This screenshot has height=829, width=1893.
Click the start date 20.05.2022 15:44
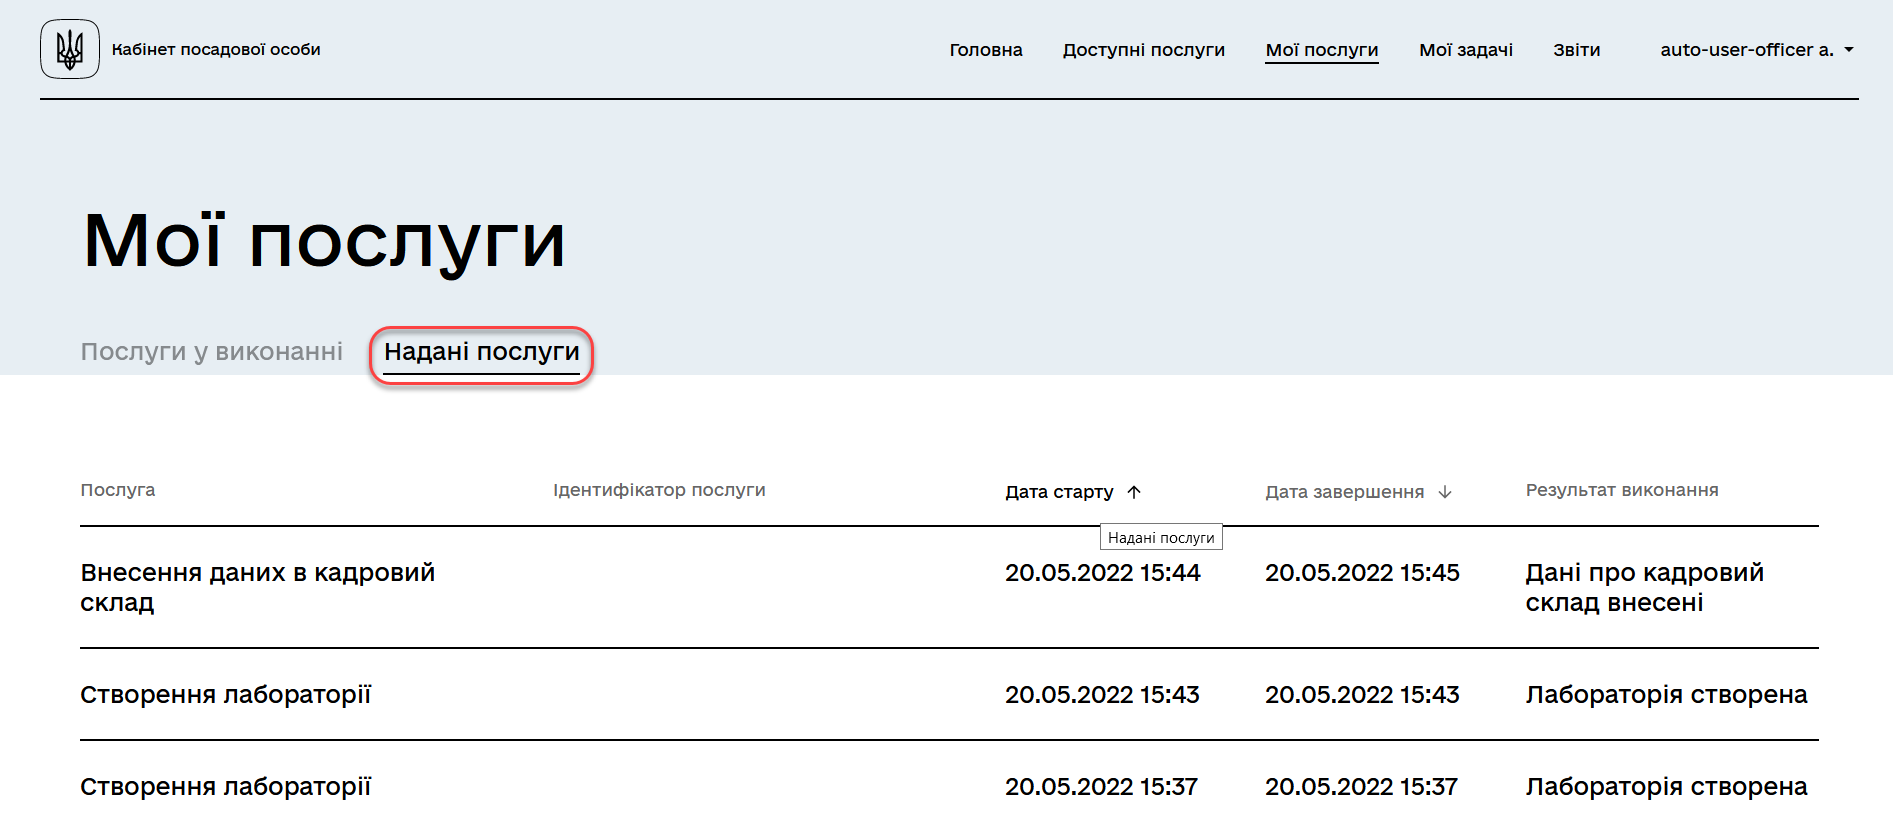1103,573
